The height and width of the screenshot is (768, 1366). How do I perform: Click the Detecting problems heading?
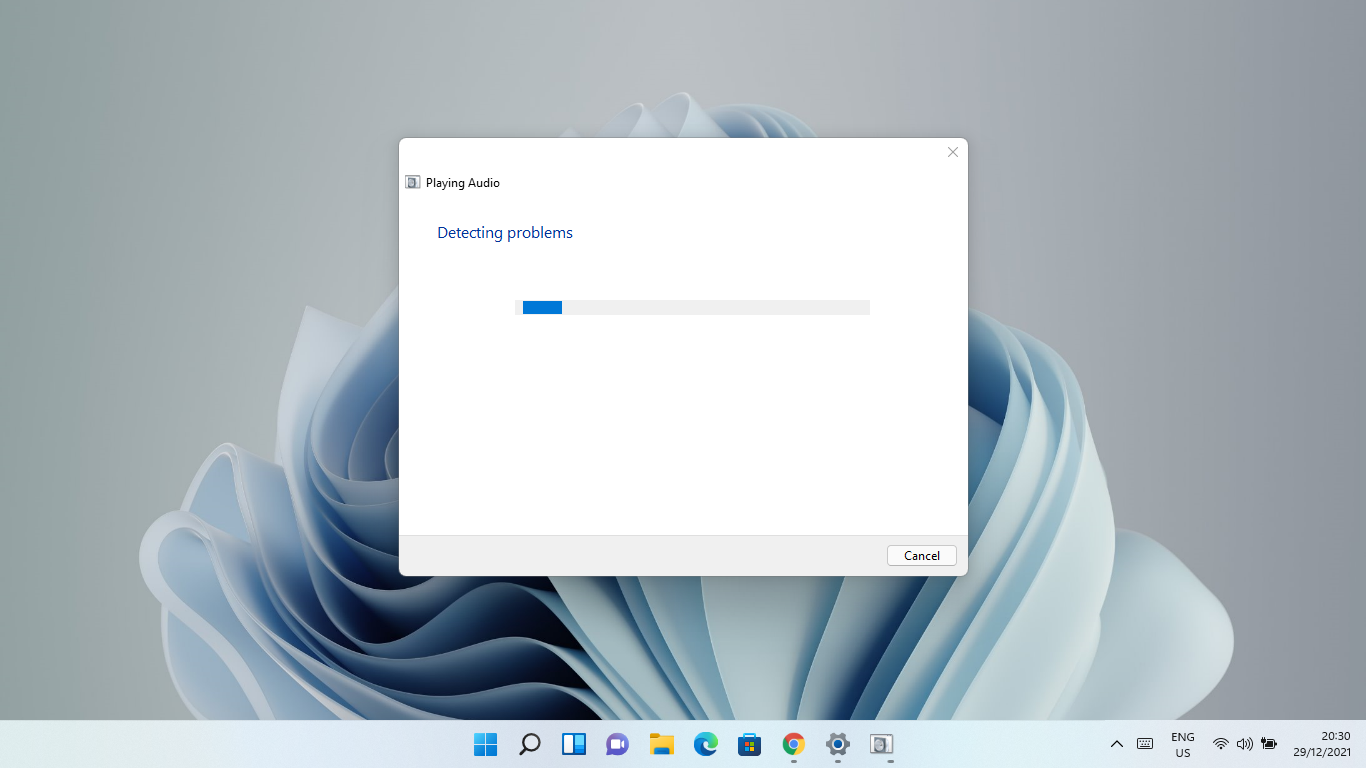pyautogui.click(x=505, y=232)
